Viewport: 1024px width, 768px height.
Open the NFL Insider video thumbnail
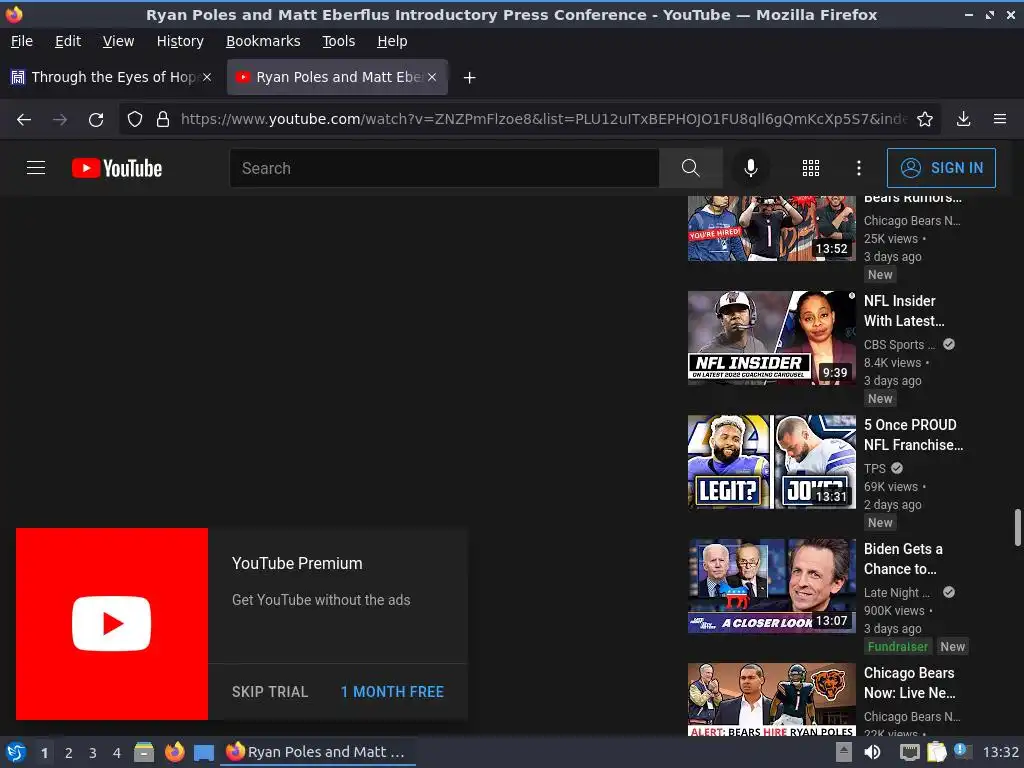(x=771, y=338)
